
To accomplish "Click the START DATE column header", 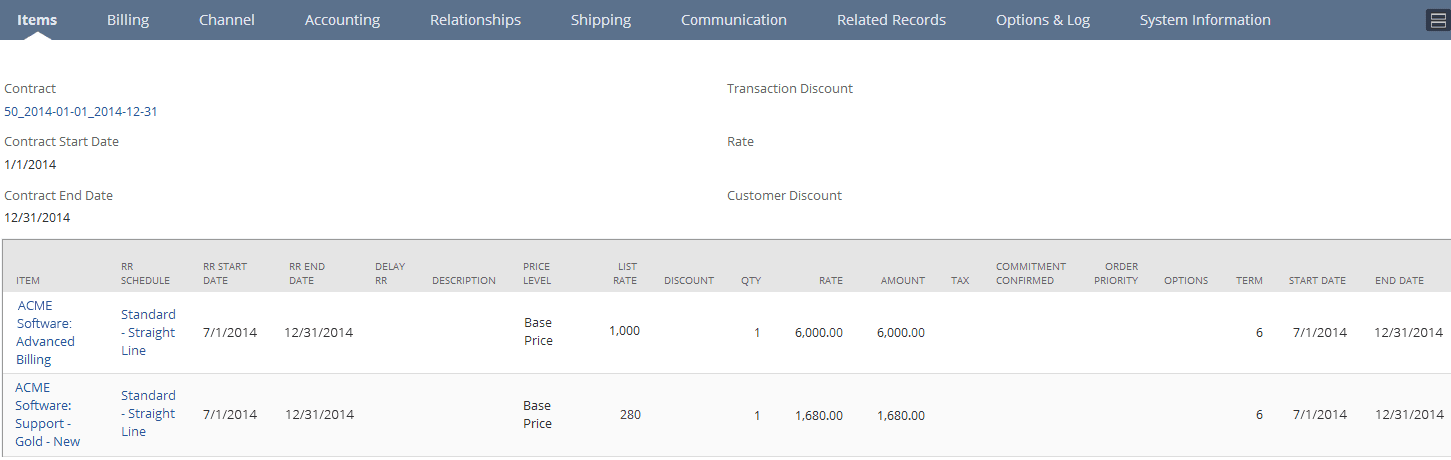I will [1317, 281].
